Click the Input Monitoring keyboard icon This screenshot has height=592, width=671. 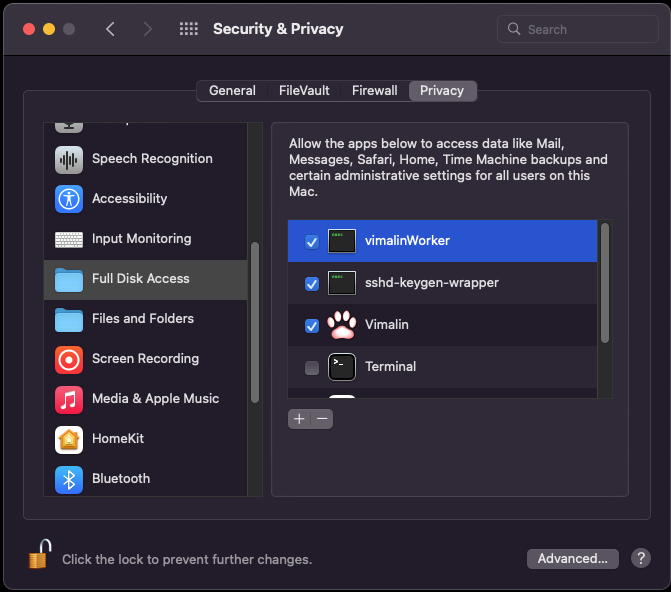click(x=69, y=239)
